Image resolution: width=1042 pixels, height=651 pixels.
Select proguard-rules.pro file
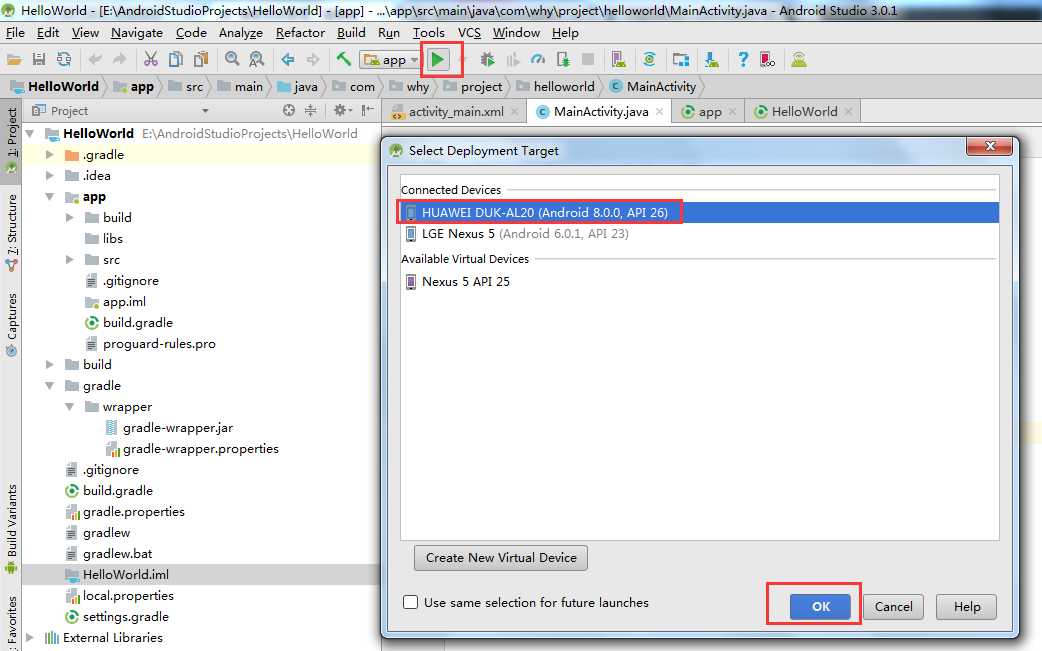[159, 344]
